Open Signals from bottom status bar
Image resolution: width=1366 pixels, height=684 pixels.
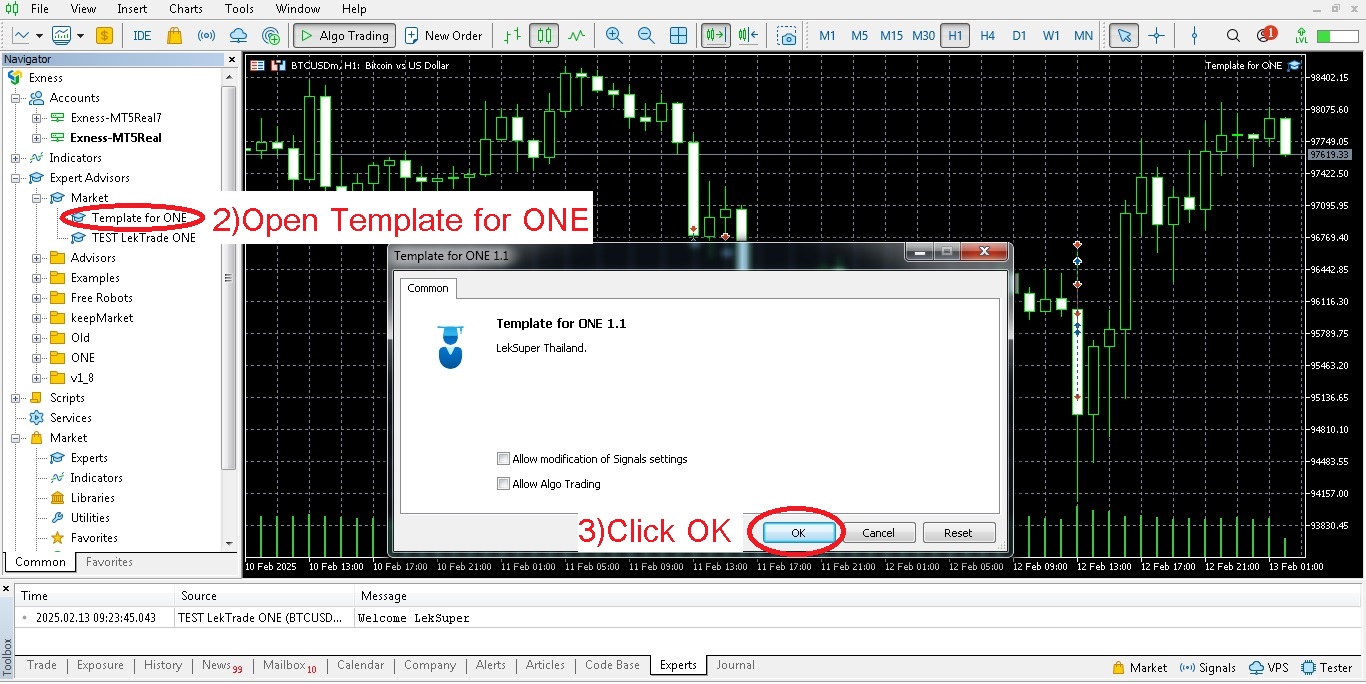pyautogui.click(x=1208, y=667)
